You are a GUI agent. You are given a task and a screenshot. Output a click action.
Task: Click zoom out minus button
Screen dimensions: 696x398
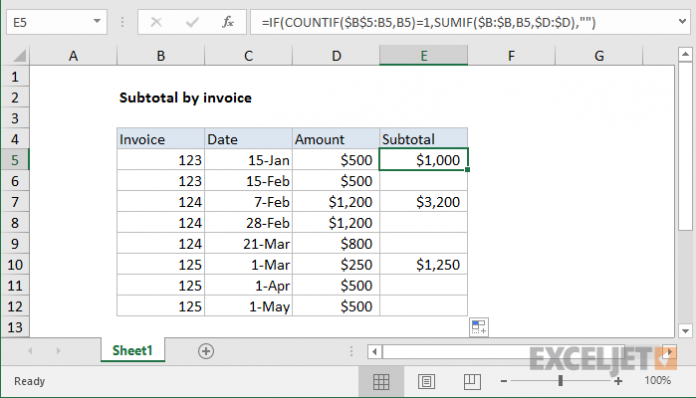click(503, 381)
